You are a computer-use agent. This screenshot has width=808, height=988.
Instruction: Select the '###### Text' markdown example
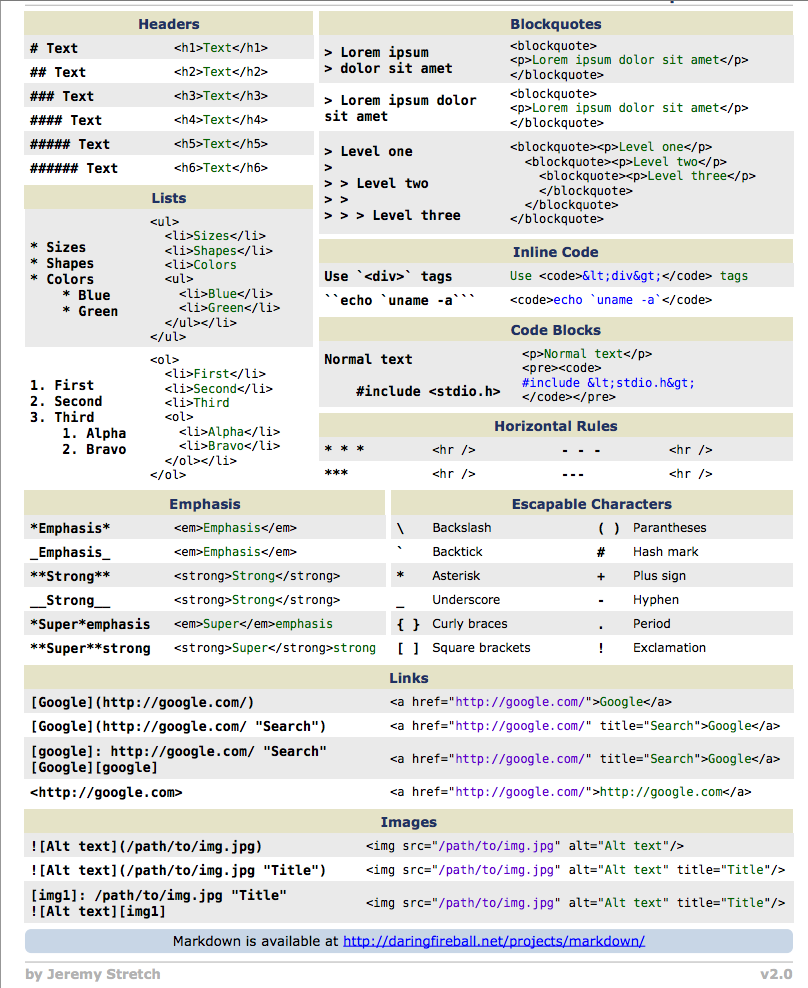[74, 168]
